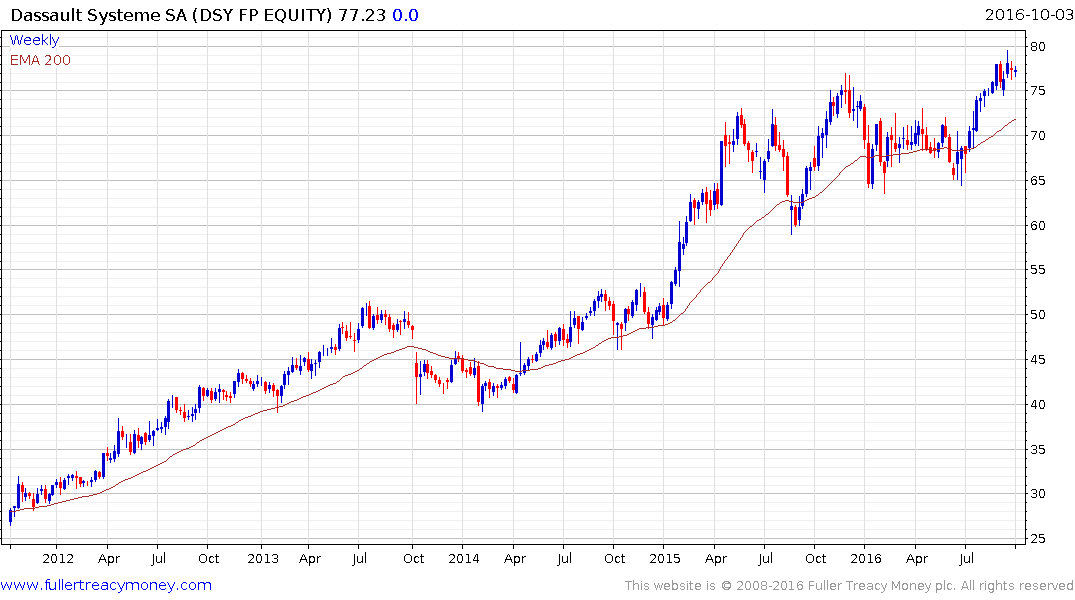Image resolution: width=1075 pixels, height=600 pixels.
Task: Click the 80 price axis label
Action: point(1038,47)
